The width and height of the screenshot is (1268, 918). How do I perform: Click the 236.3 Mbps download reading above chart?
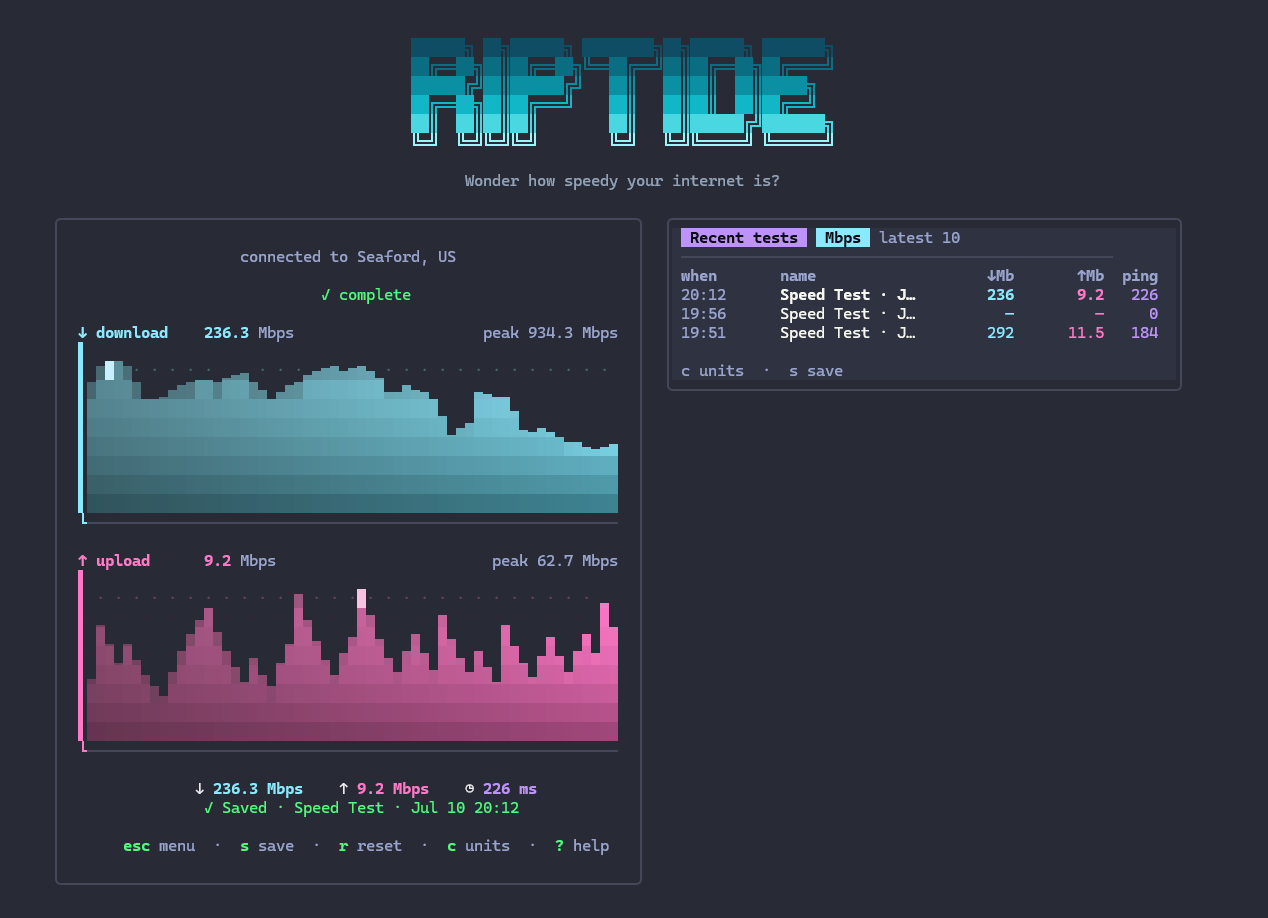coord(249,333)
